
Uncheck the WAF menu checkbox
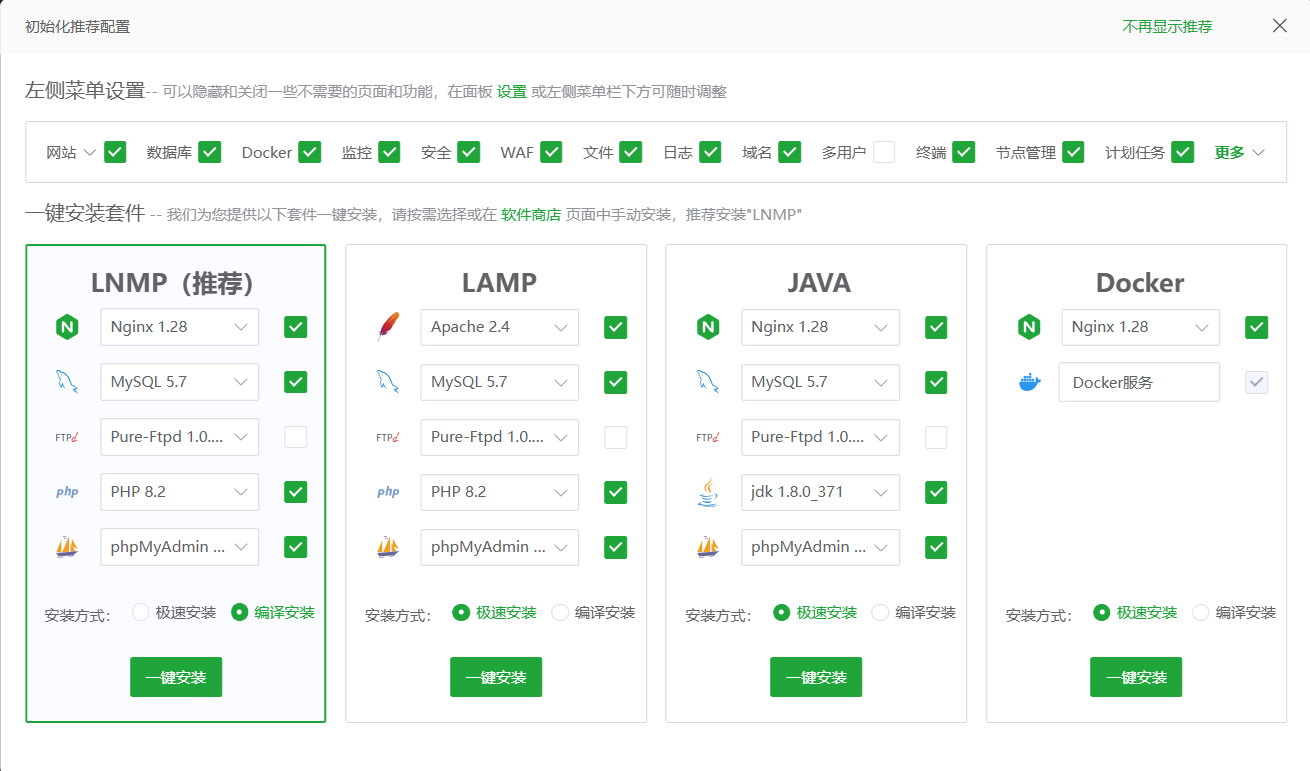click(552, 152)
